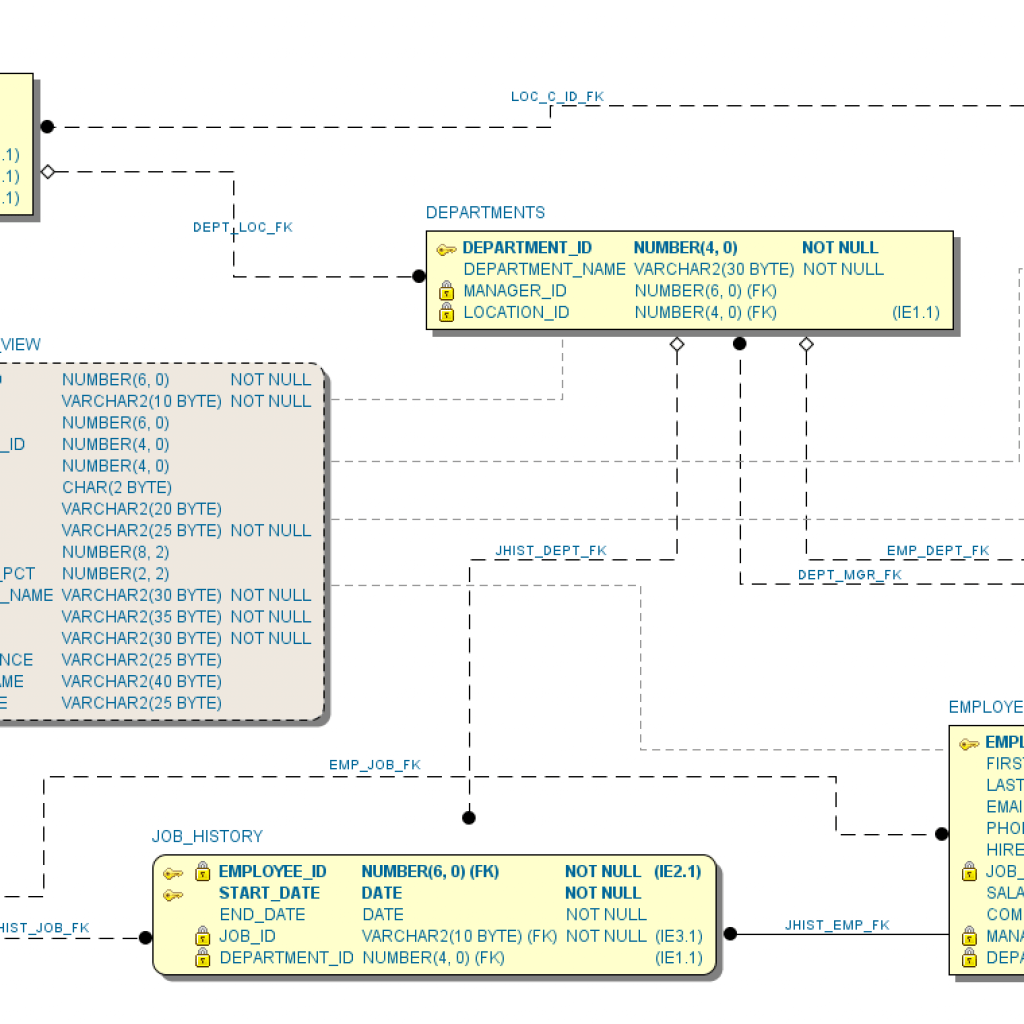Toggle the diamond connector on the DEPT_MGR_FK line

[806, 343]
